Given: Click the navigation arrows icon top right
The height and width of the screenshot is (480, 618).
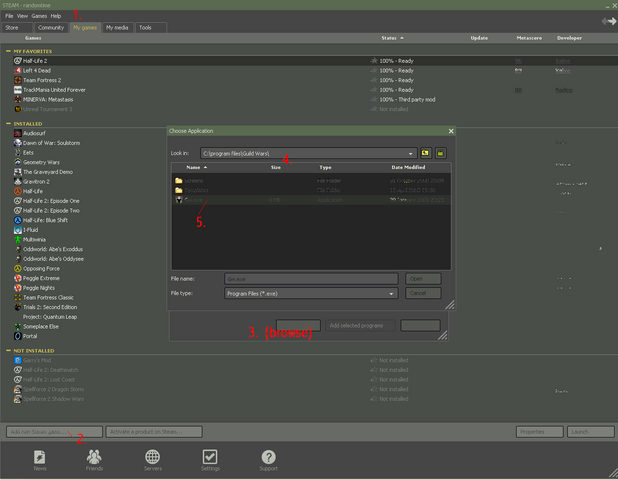Looking at the screenshot, I should coord(609,21).
